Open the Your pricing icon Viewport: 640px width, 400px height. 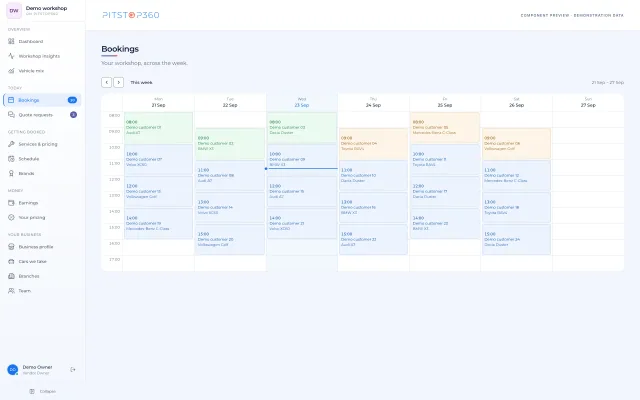point(11,218)
